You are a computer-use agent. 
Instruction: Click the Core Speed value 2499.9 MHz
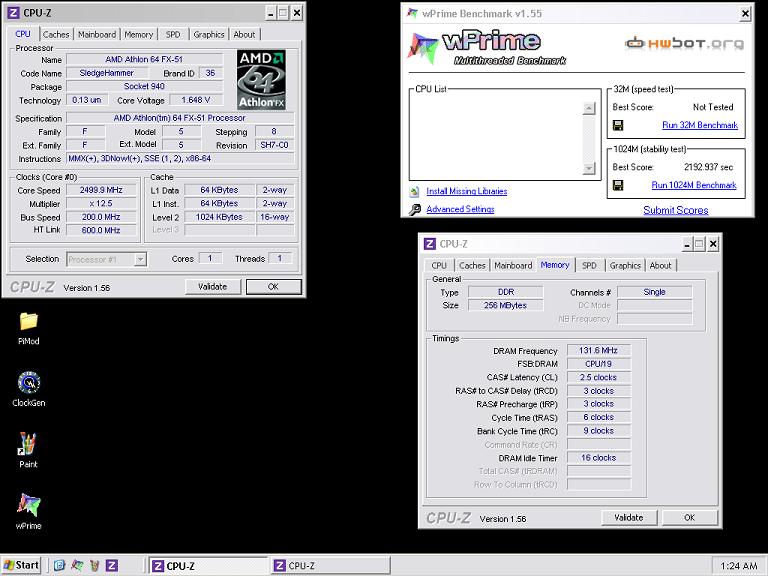(x=101, y=190)
